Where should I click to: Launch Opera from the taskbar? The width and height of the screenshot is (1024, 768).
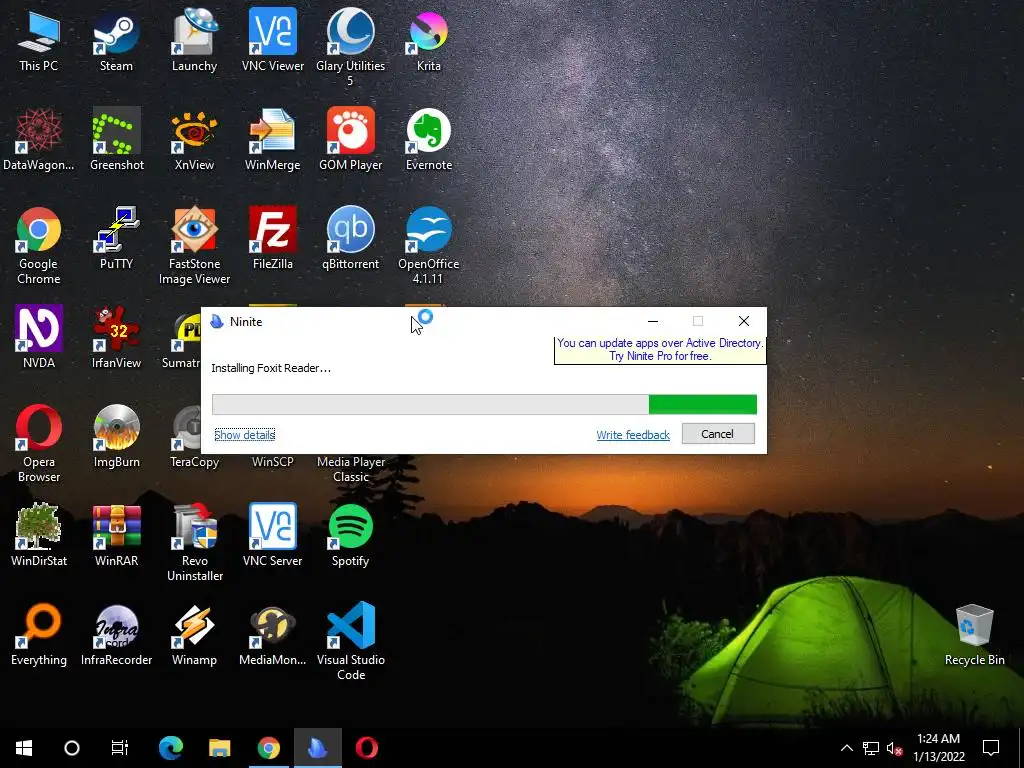click(366, 748)
